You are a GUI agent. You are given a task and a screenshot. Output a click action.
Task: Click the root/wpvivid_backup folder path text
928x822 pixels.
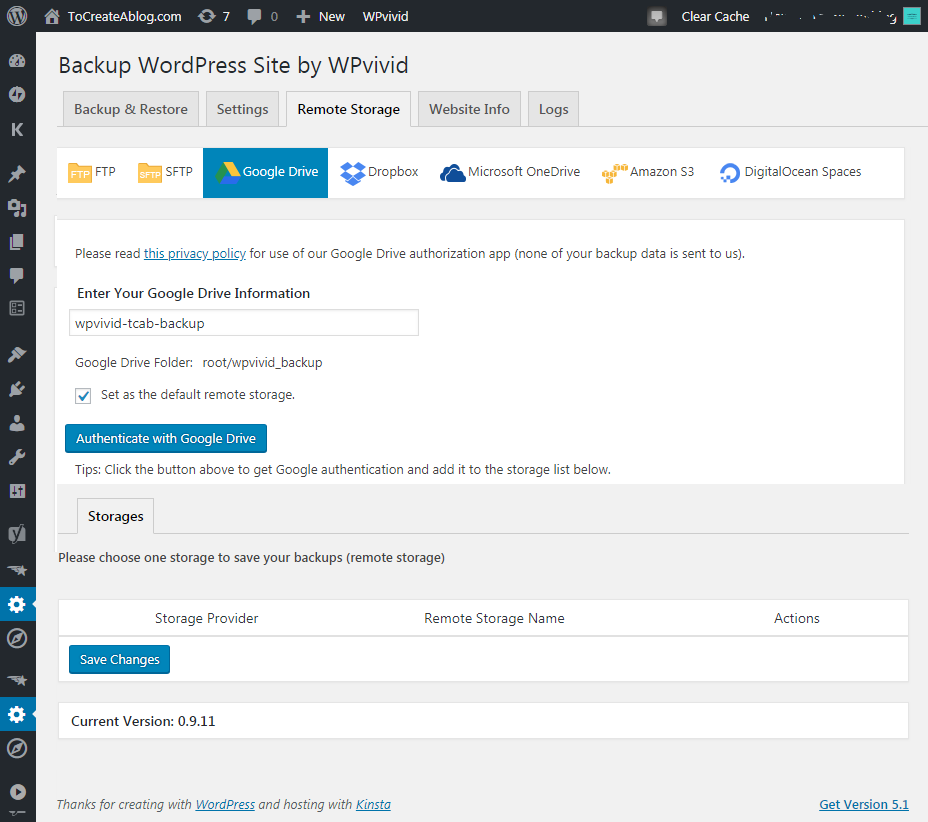[262, 362]
